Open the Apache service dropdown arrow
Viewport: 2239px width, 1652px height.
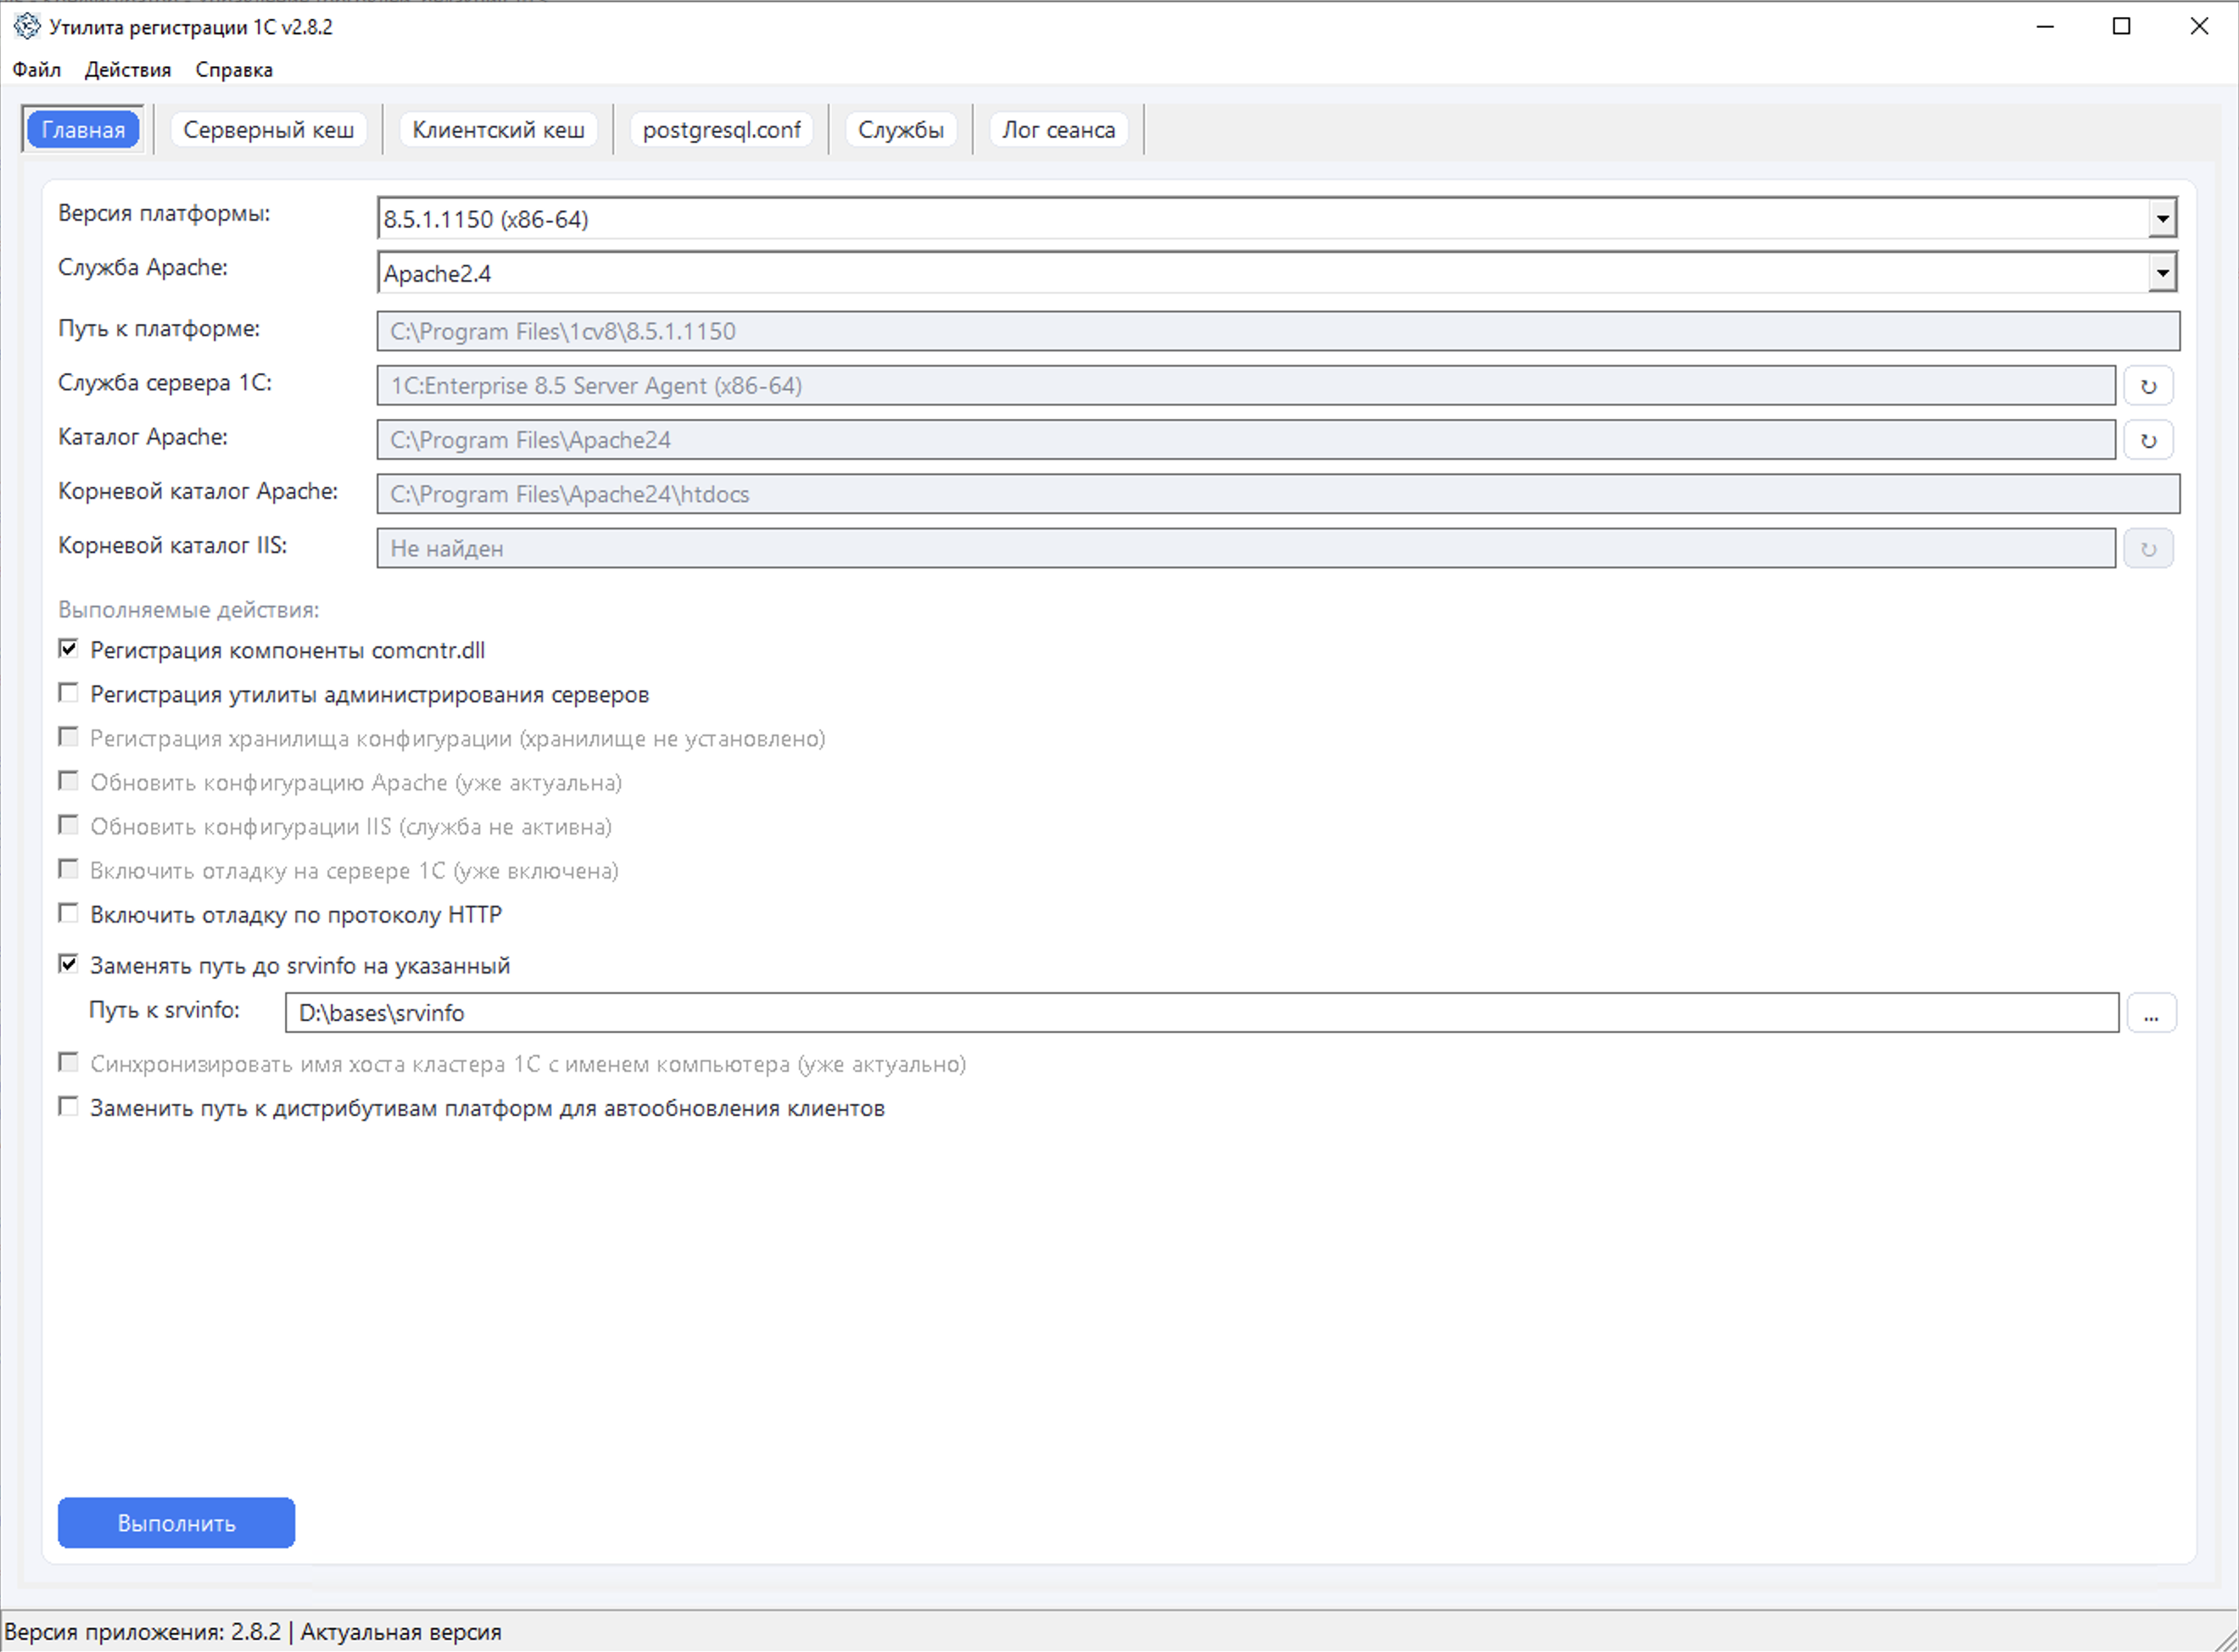(2162, 272)
